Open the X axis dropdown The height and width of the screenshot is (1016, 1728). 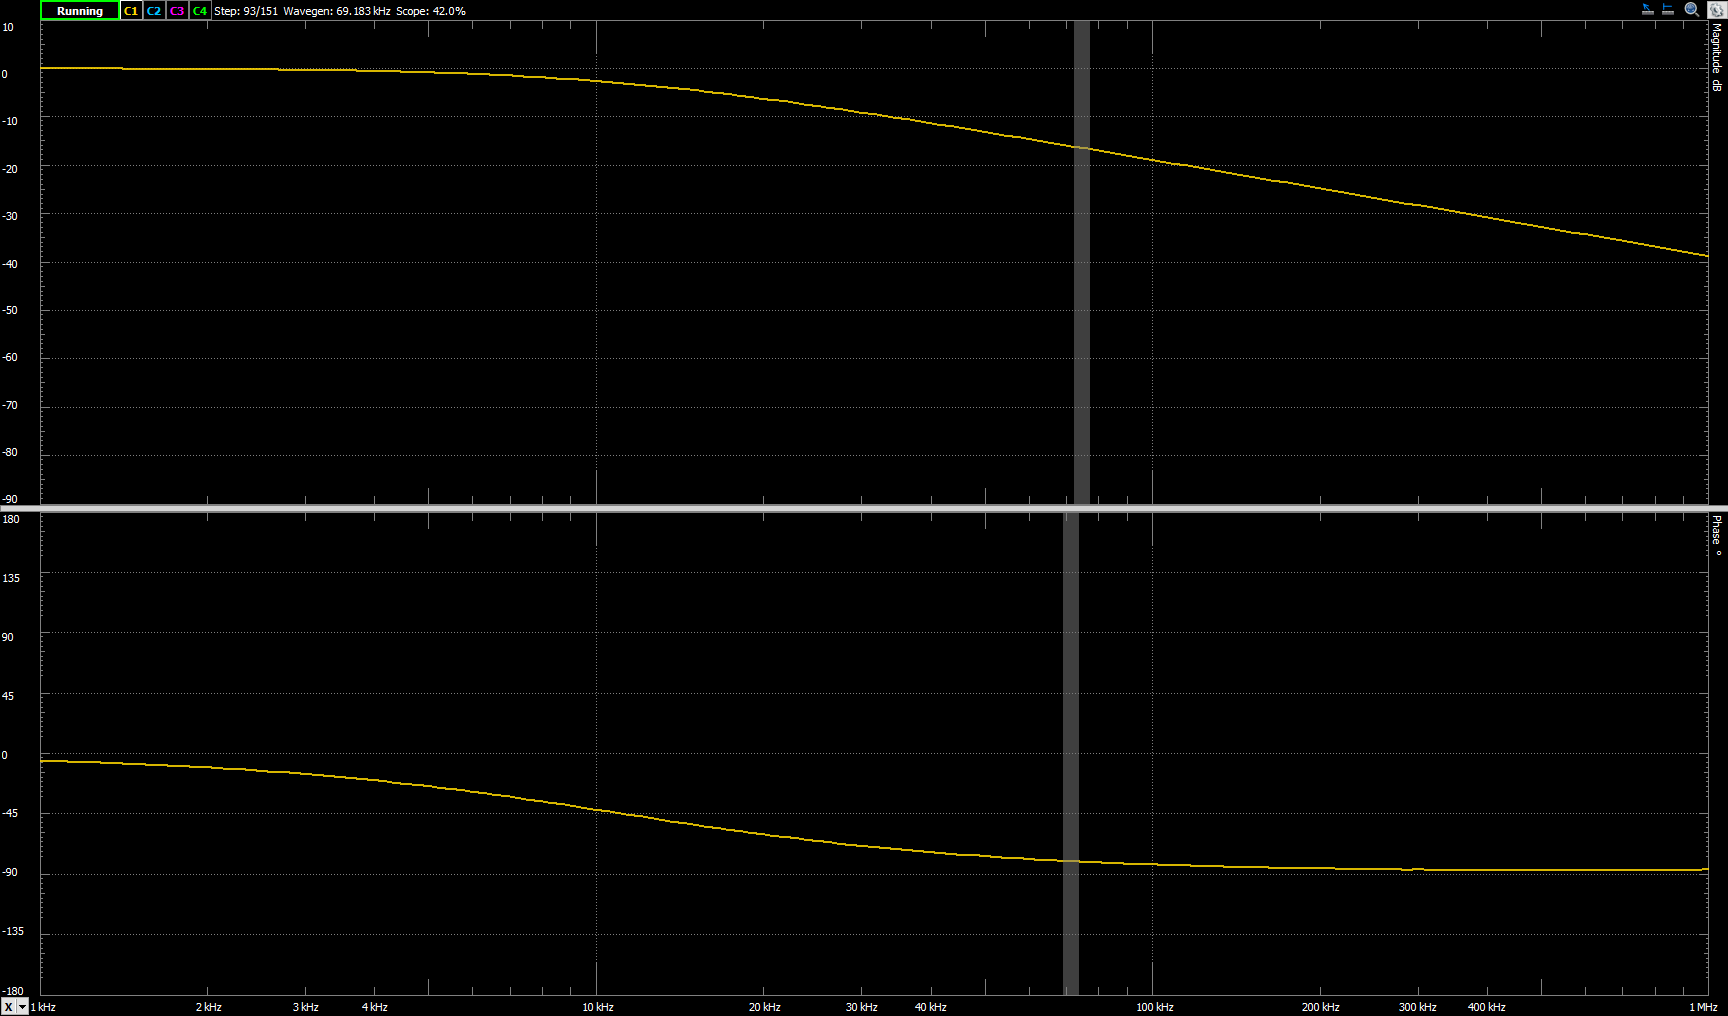tap(14, 1007)
